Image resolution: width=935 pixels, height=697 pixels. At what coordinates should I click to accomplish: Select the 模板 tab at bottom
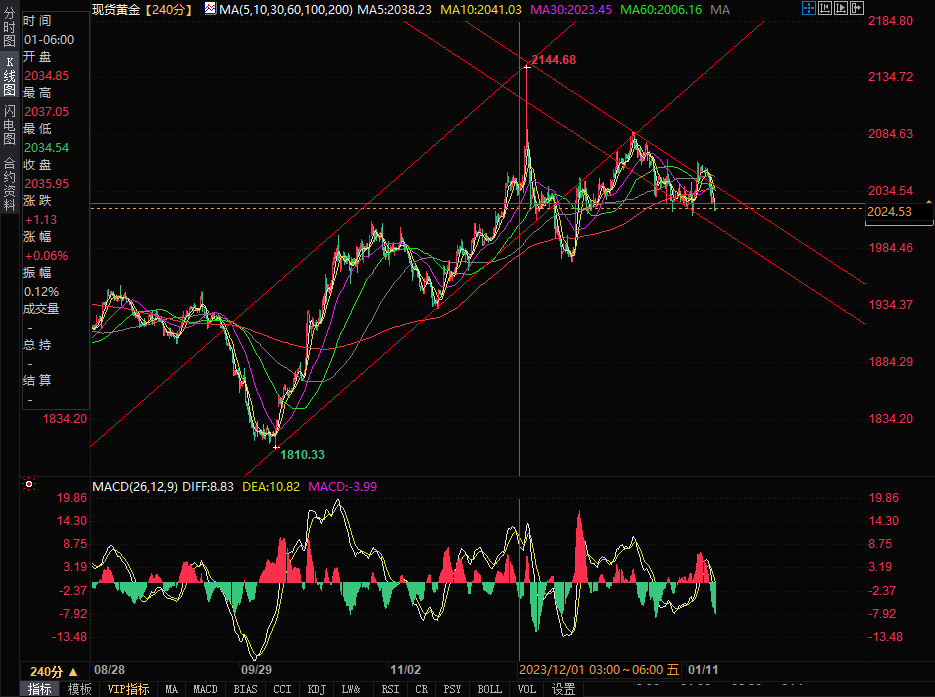79,689
